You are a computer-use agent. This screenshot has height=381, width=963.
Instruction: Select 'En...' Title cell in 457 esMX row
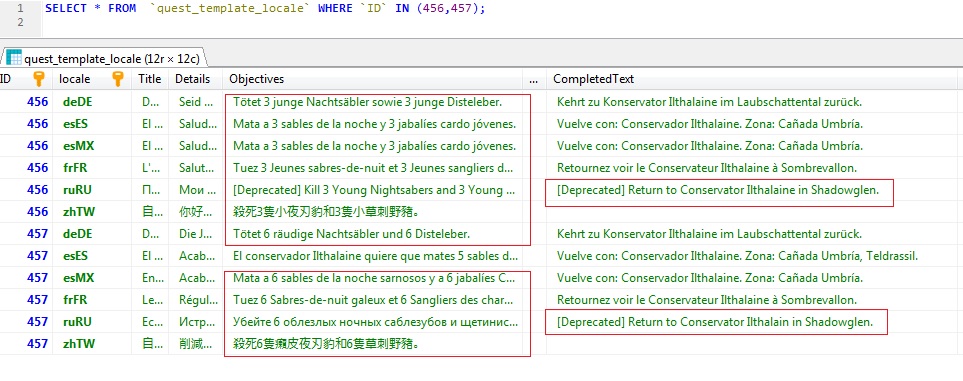150,278
